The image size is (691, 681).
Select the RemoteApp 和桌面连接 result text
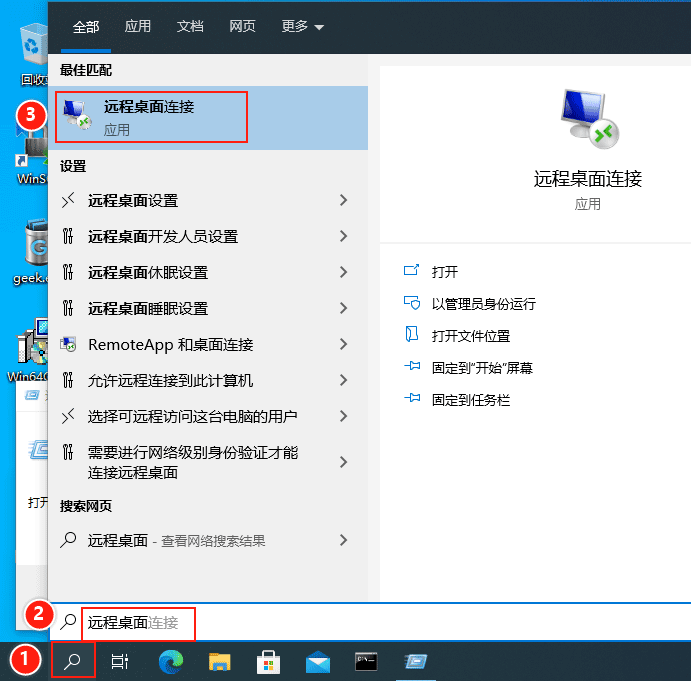coord(171,344)
